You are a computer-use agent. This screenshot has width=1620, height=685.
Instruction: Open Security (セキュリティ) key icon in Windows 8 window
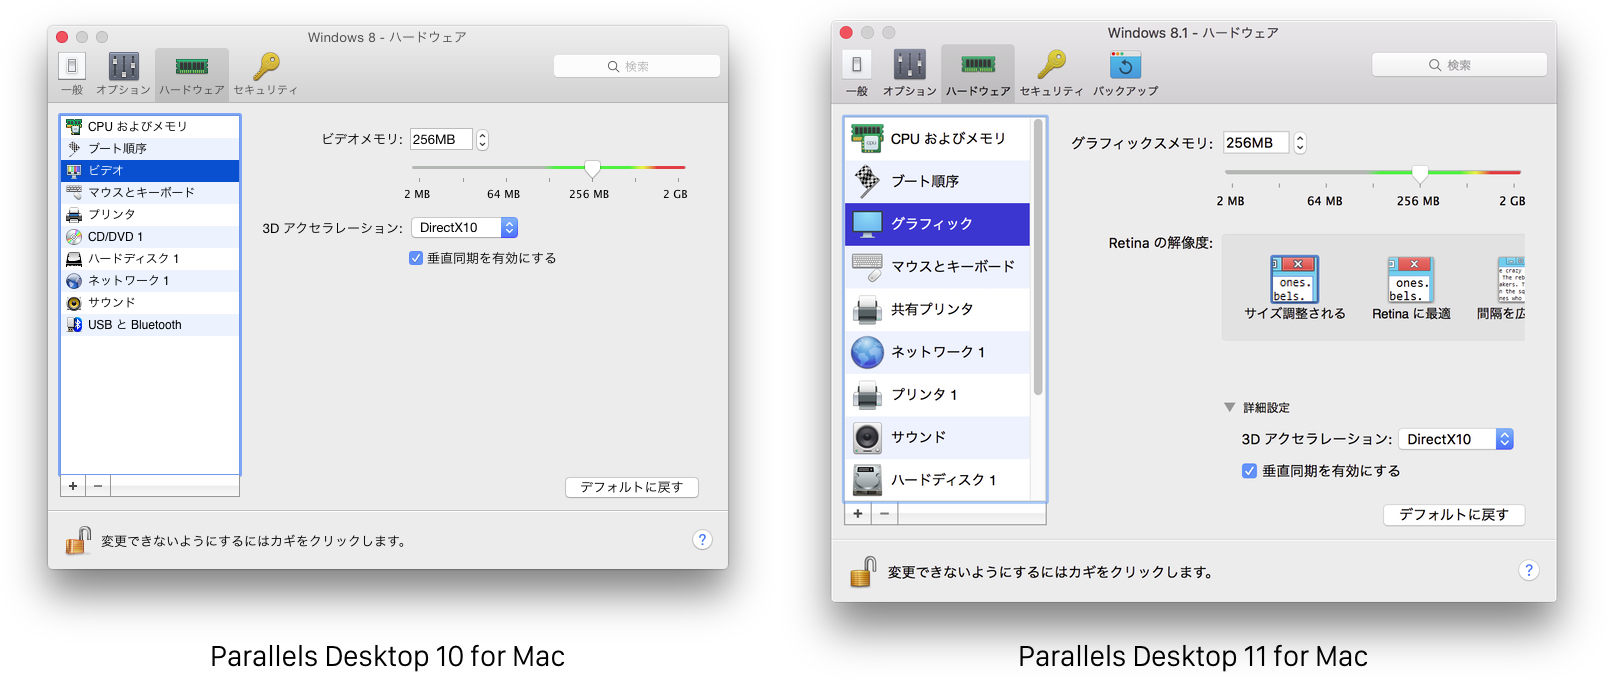pyautogui.click(x=266, y=74)
